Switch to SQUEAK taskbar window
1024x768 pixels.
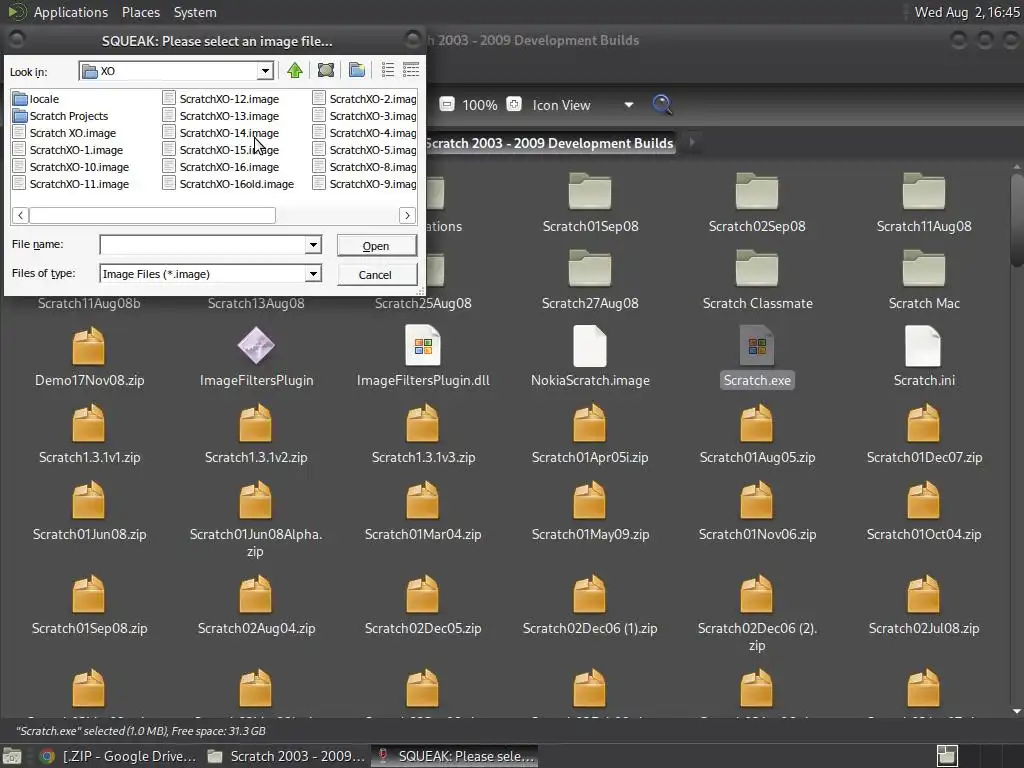[455, 756]
